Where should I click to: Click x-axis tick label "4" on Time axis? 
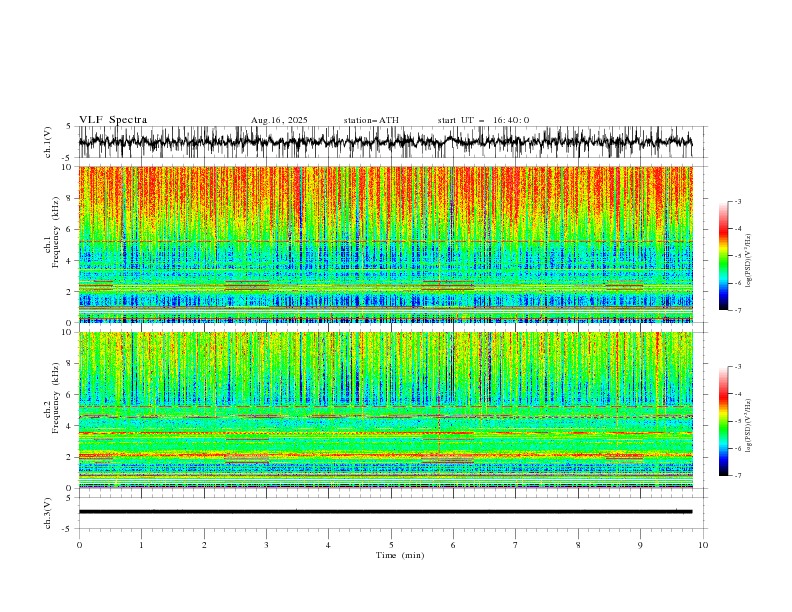328,545
